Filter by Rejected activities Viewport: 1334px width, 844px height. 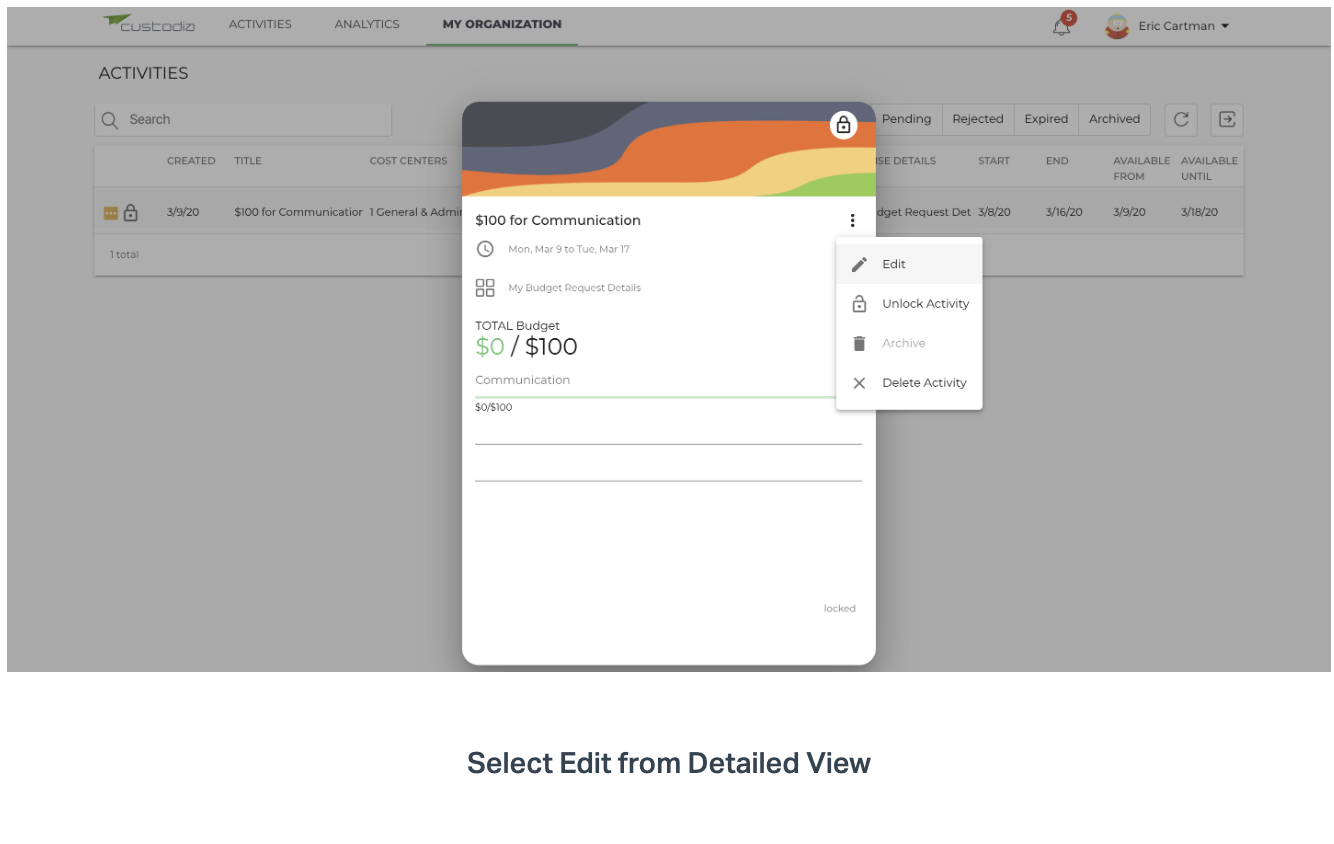click(x=978, y=119)
